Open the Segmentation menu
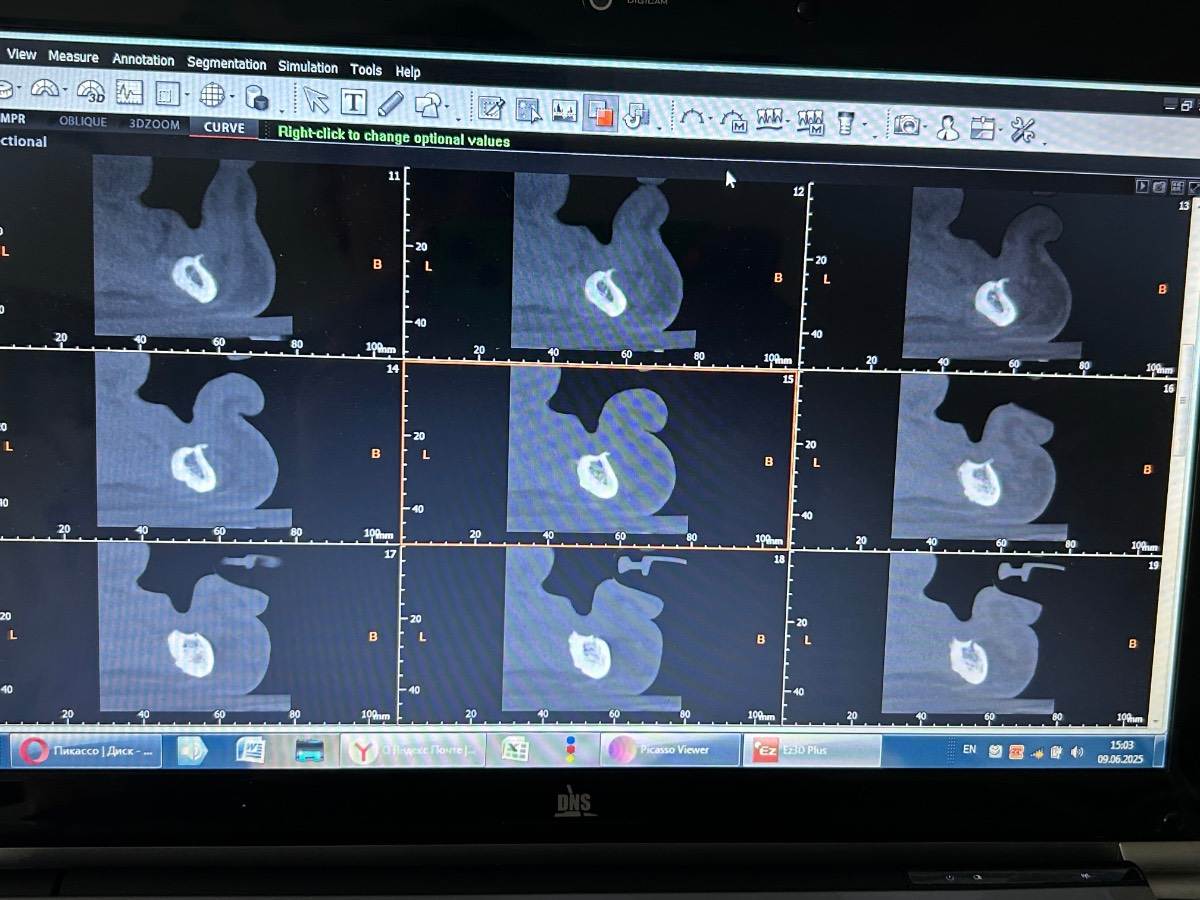 (x=226, y=63)
